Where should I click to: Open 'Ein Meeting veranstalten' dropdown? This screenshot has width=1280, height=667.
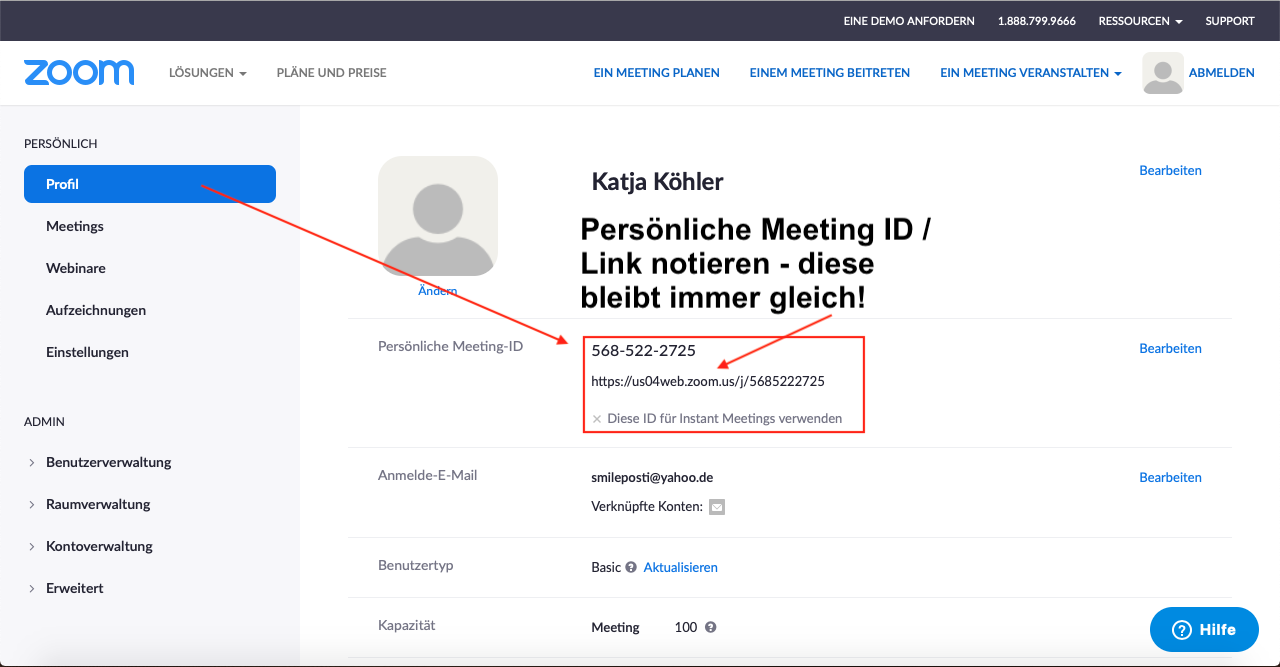(x=1030, y=73)
